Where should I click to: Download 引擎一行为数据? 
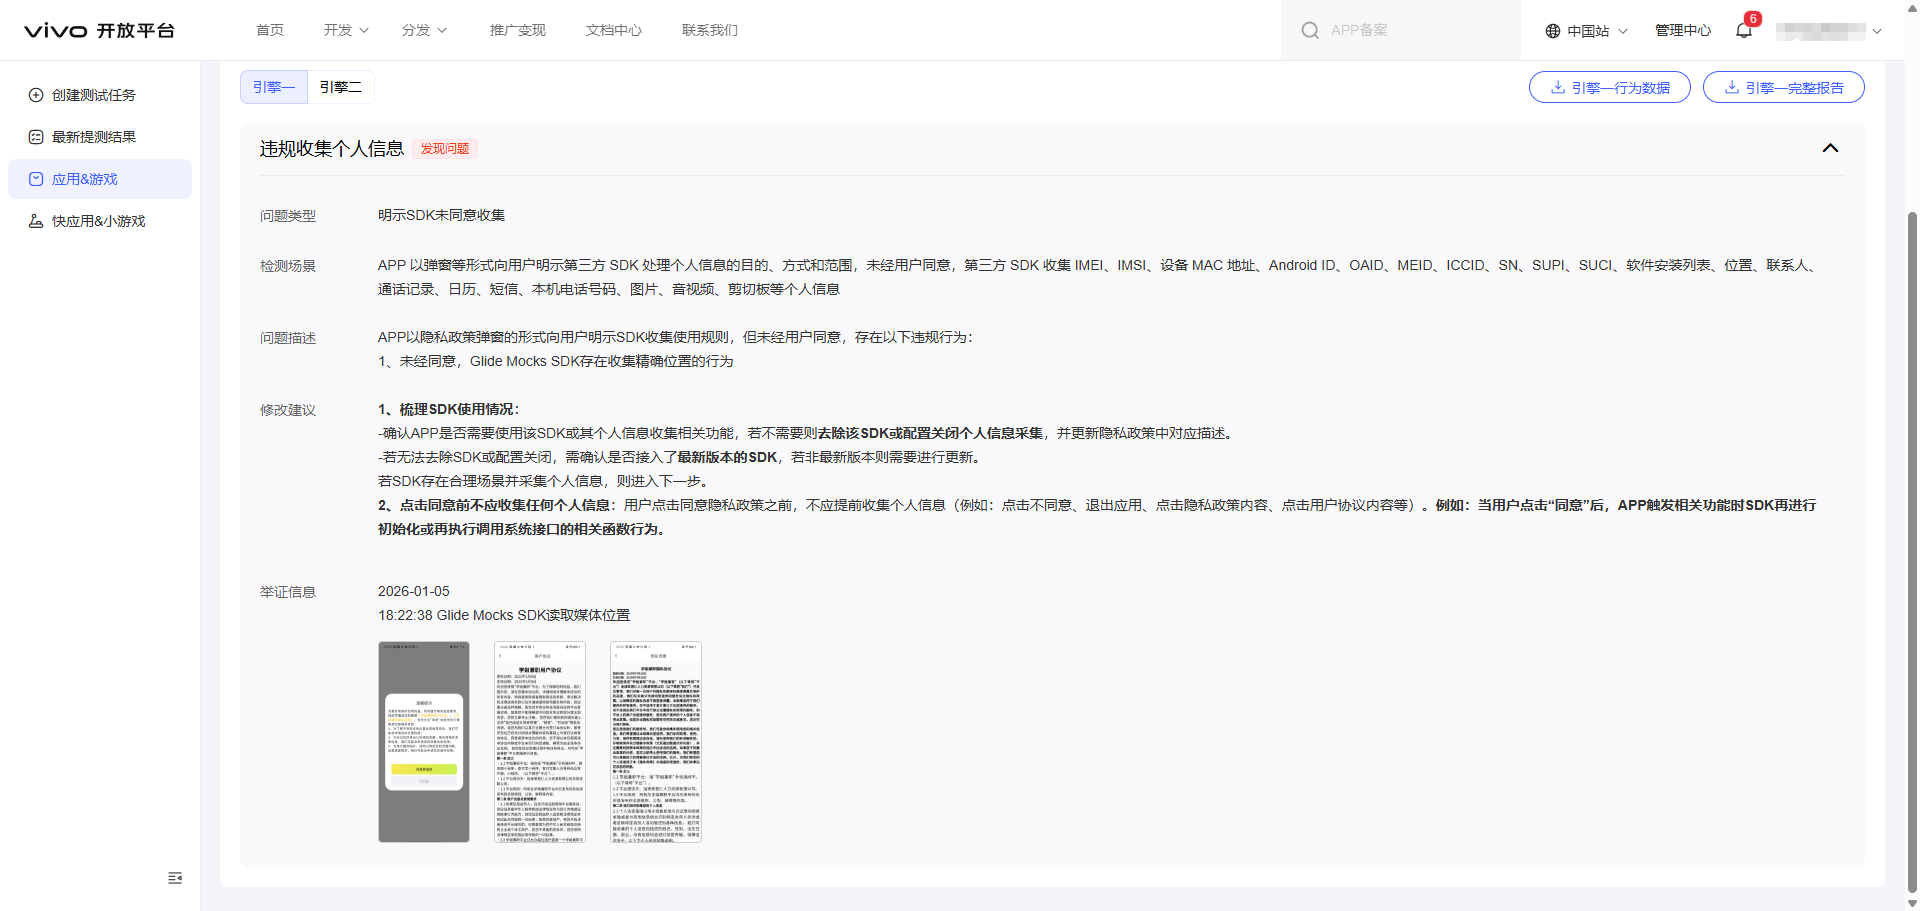[x=1609, y=87]
